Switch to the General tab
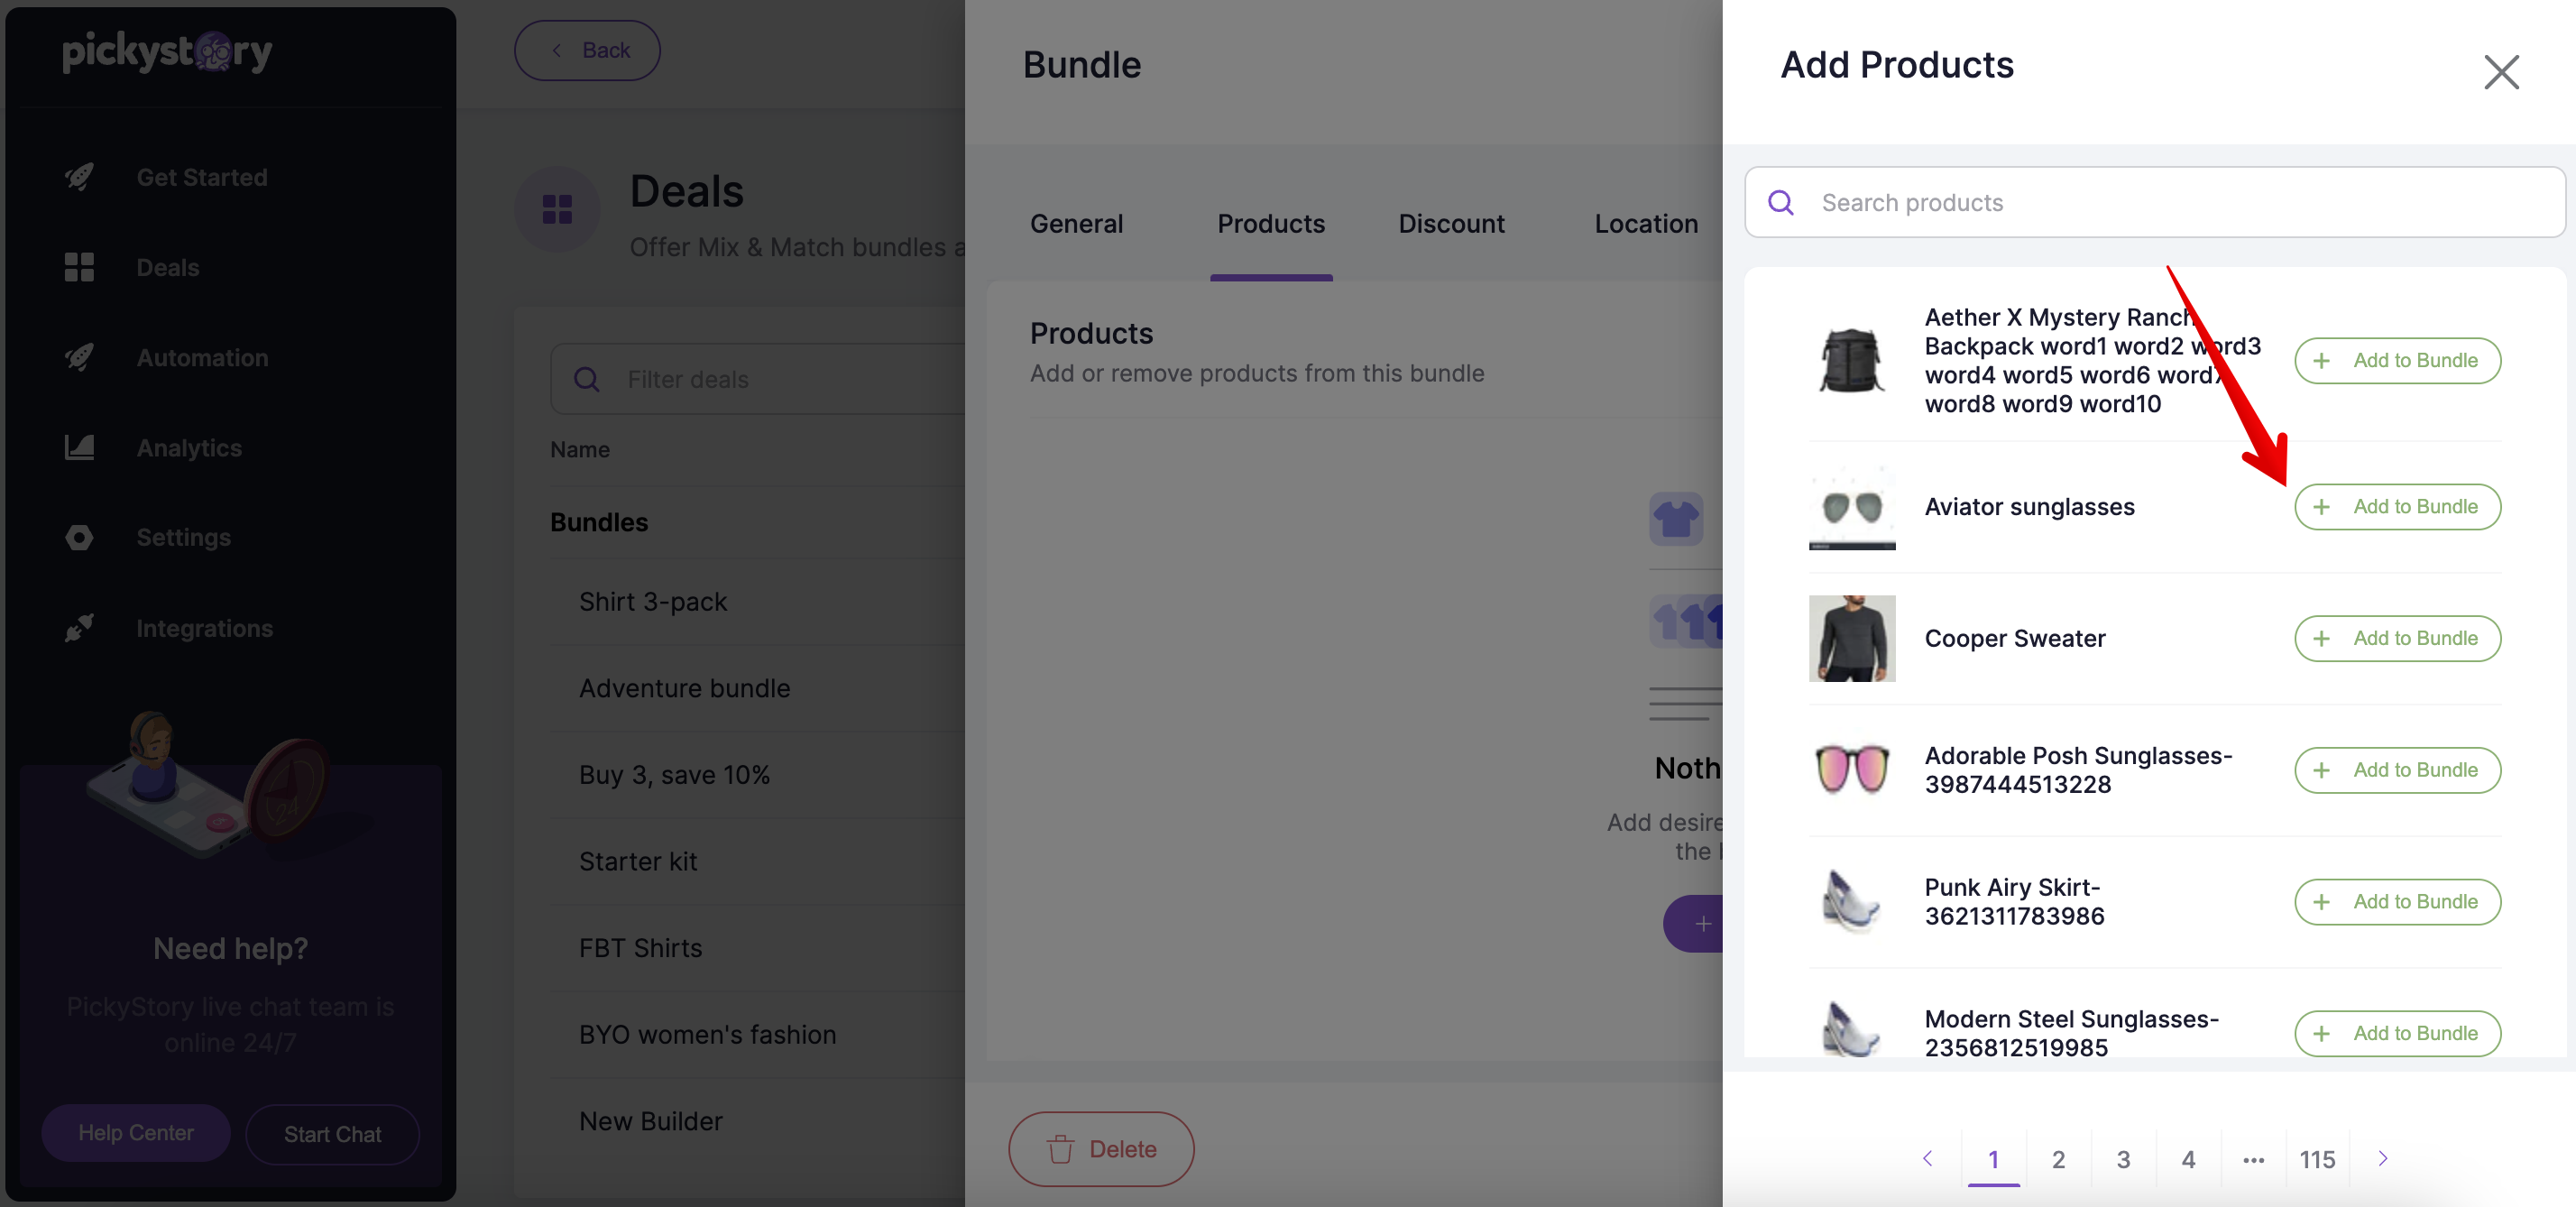The height and width of the screenshot is (1207, 2576). point(1076,224)
